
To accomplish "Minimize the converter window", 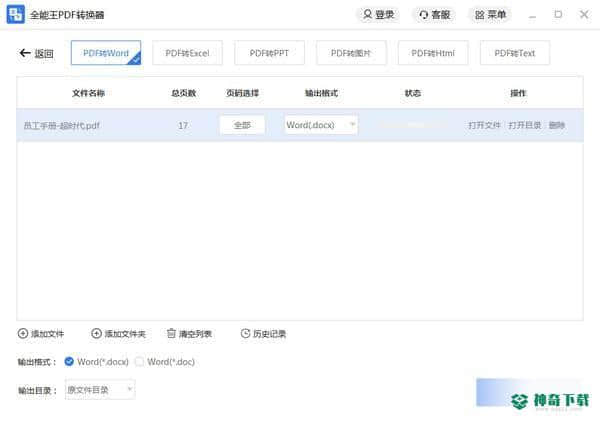I will 532,15.
